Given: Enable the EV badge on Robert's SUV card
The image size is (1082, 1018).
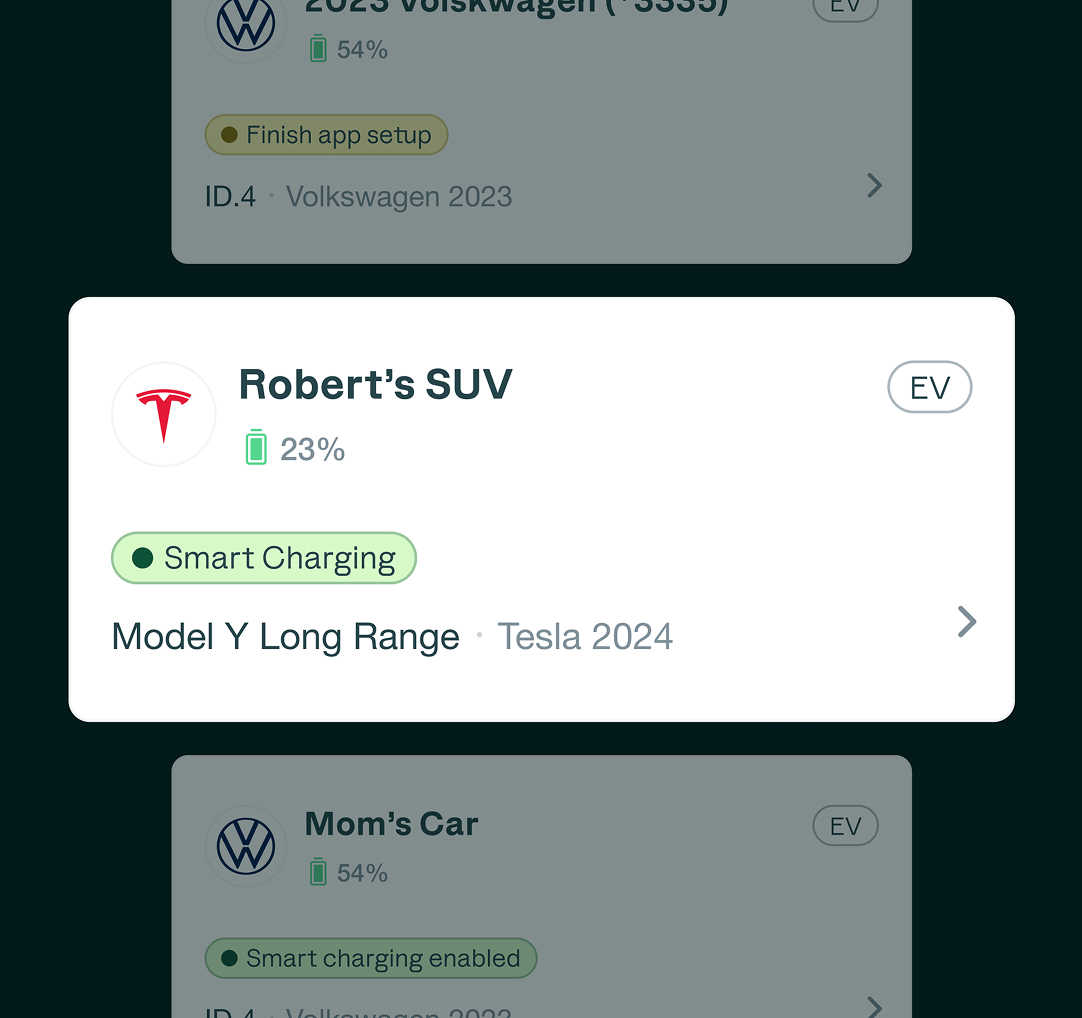Looking at the screenshot, I should click(x=929, y=387).
